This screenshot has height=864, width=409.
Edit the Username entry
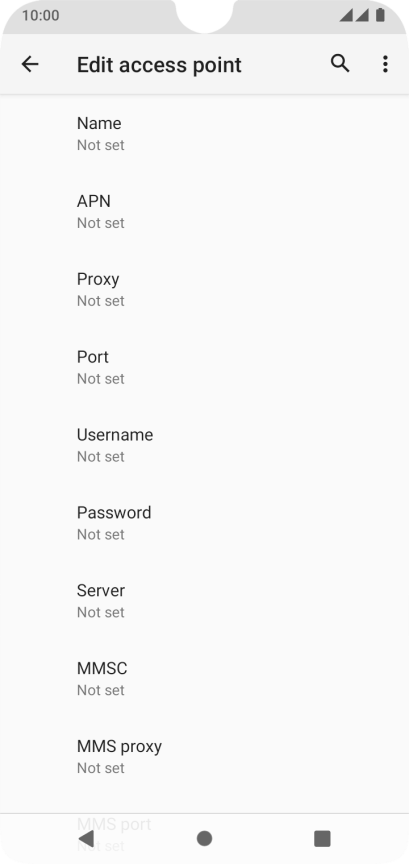pyautogui.click(x=204, y=445)
